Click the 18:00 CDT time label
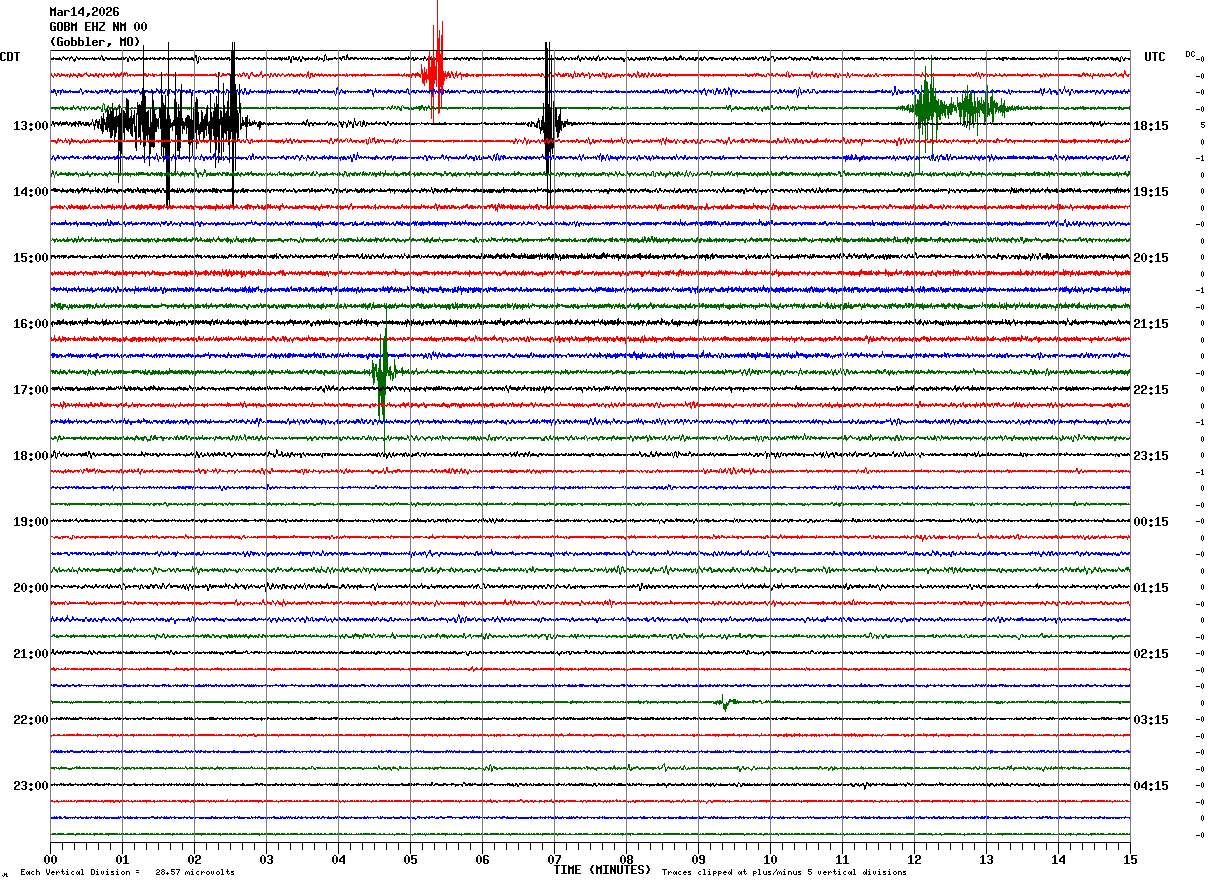The height and width of the screenshot is (886, 1210). click(31, 455)
